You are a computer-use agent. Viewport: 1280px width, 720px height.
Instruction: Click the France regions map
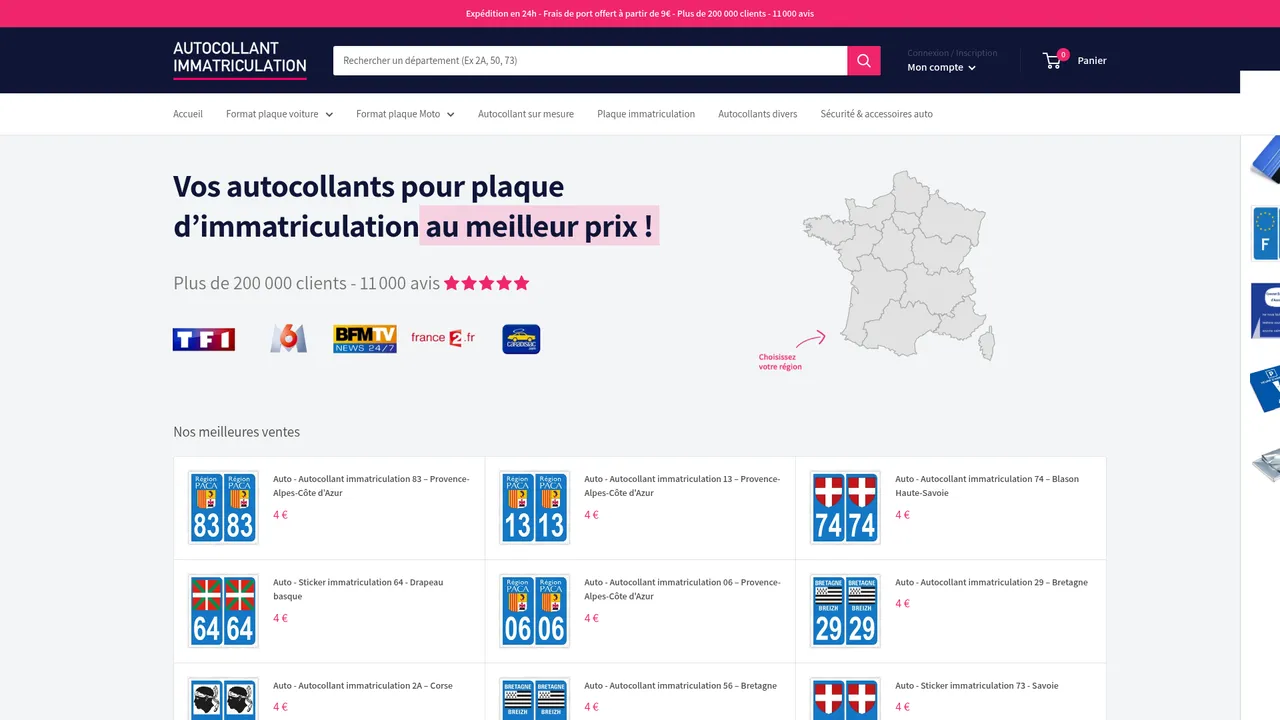coord(897,264)
